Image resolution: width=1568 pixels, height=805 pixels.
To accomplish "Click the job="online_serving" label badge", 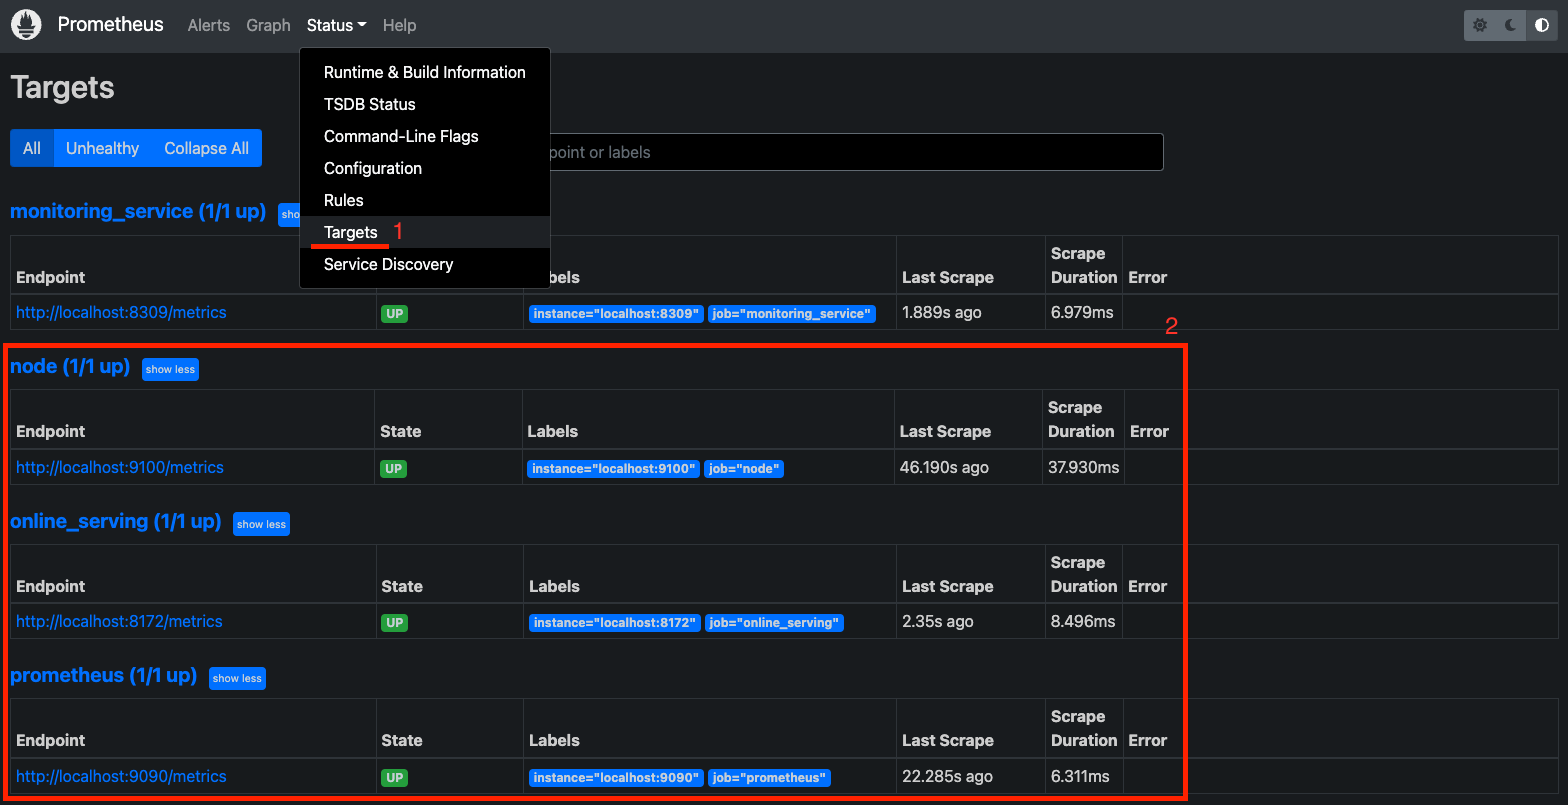I will click(775, 622).
